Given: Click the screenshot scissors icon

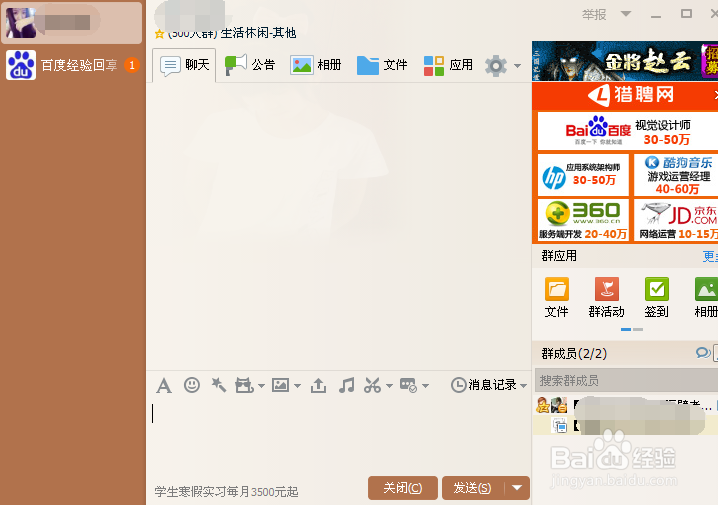Looking at the screenshot, I should [x=373, y=386].
